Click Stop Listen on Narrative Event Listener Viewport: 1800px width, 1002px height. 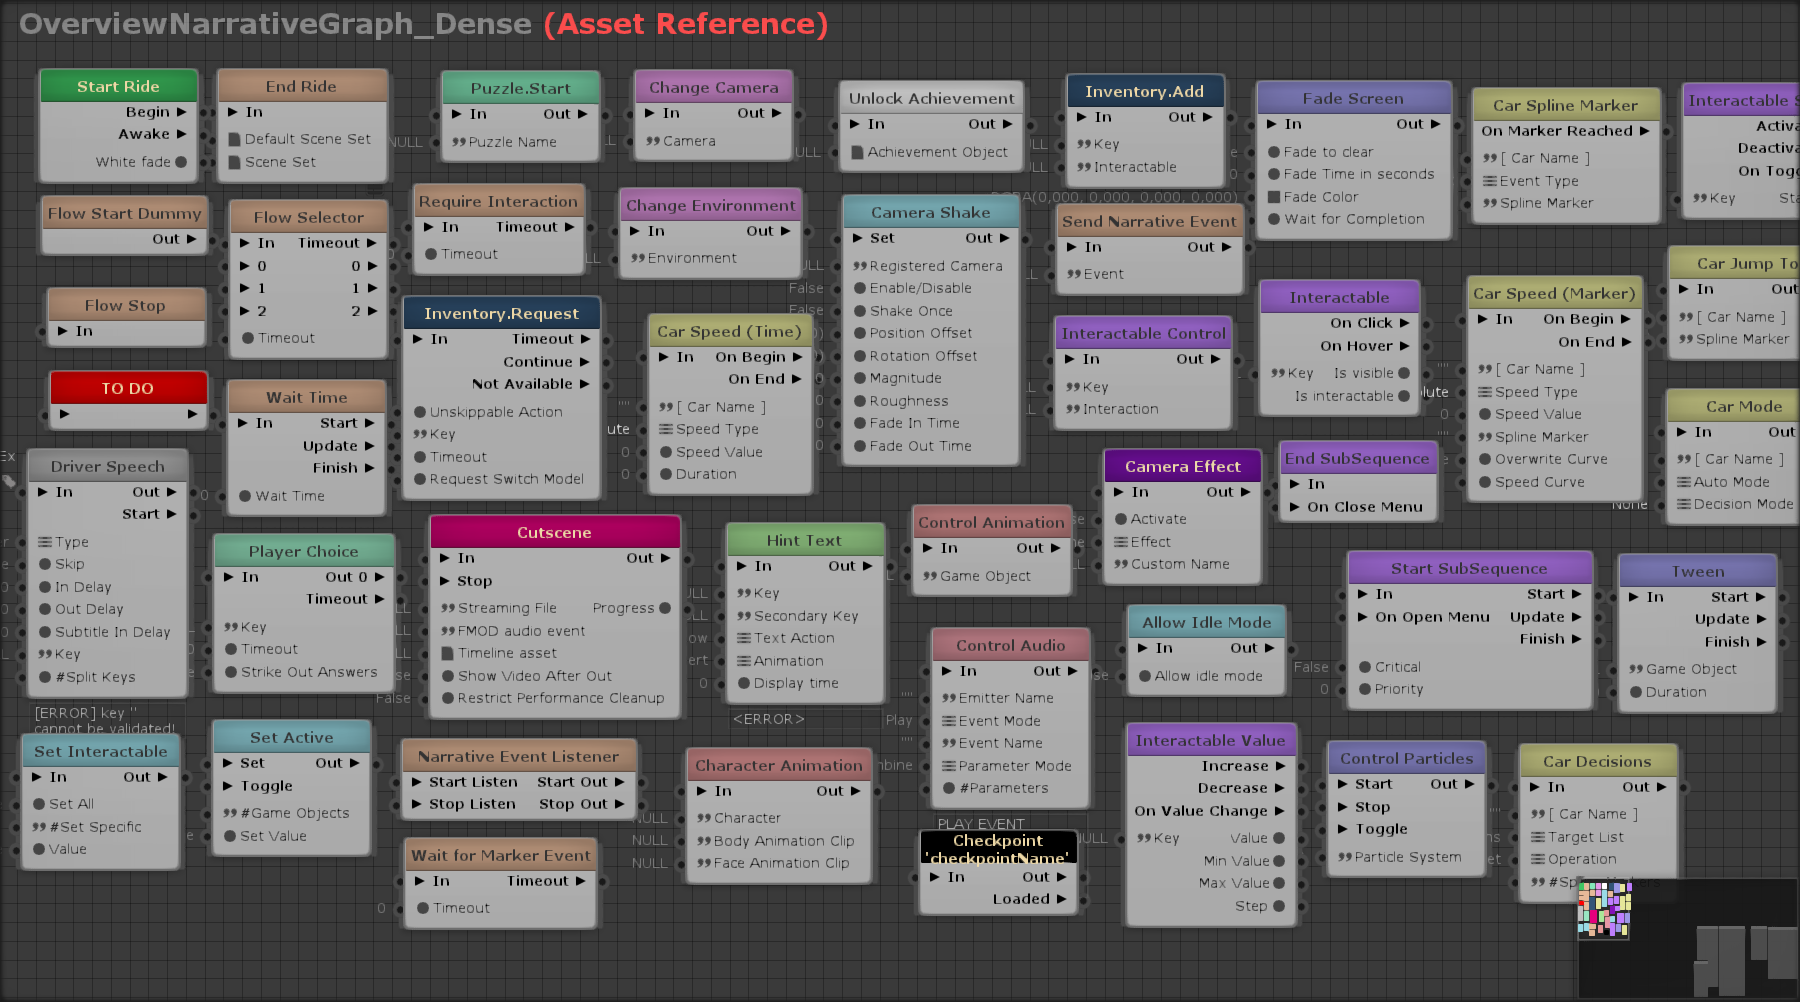[471, 804]
